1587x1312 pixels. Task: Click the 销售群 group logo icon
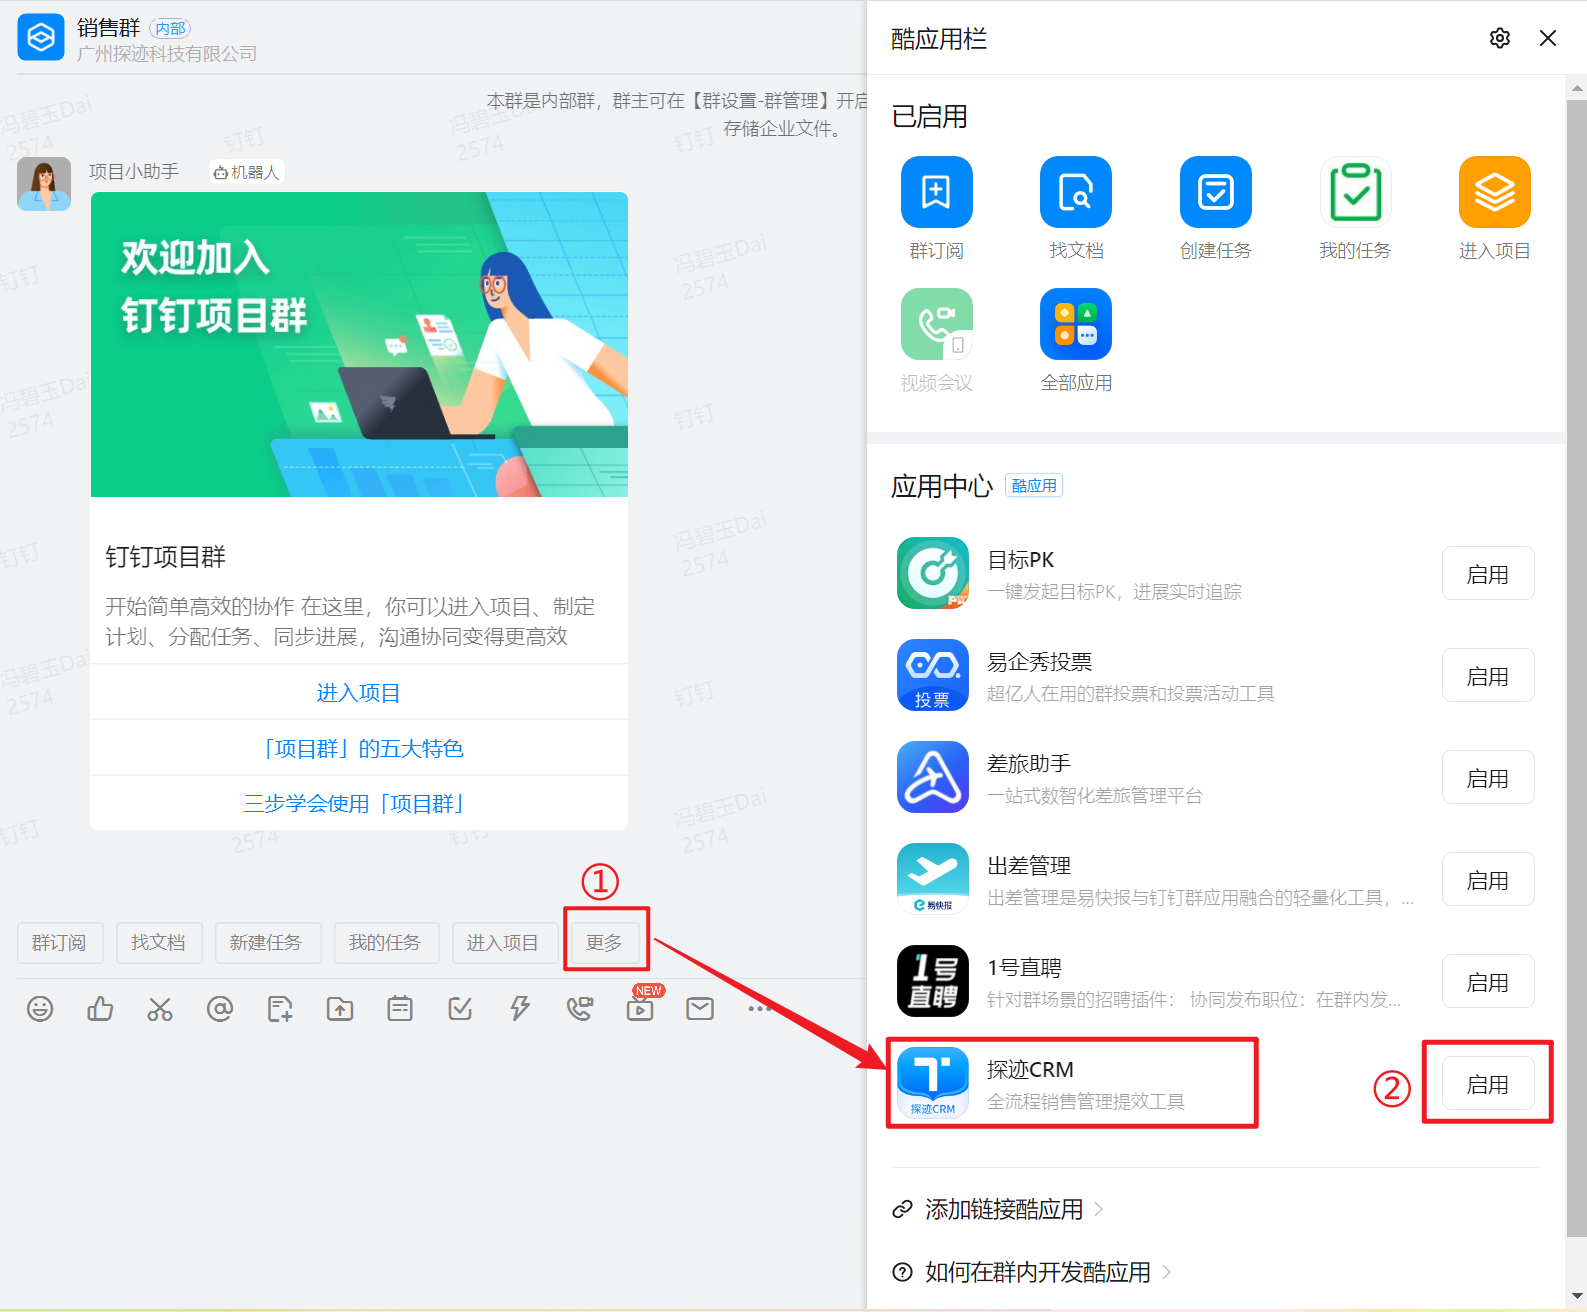click(x=41, y=38)
